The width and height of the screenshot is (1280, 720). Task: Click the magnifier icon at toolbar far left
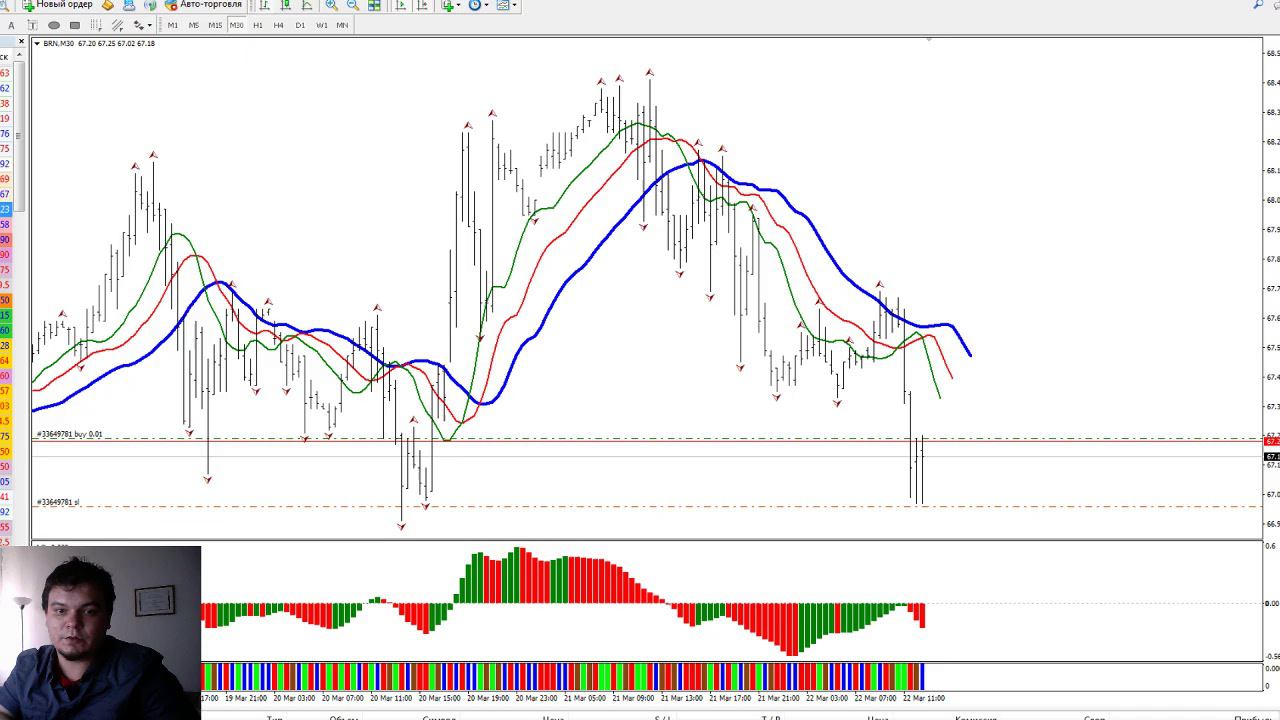(x=4, y=5)
